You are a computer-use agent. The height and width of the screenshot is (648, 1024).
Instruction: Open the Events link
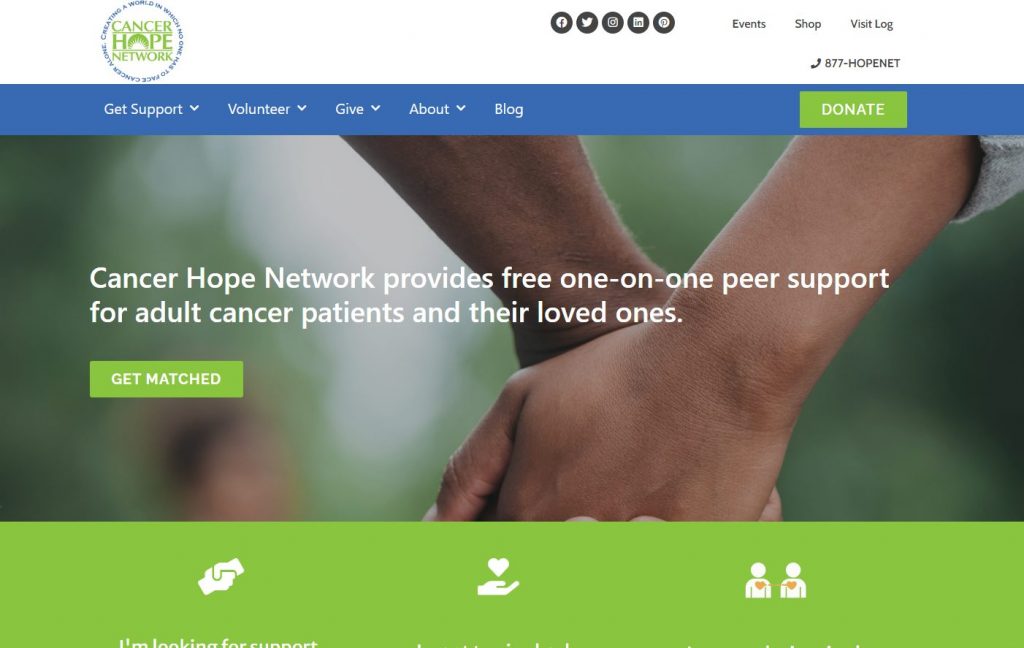(x=748, y=24)
